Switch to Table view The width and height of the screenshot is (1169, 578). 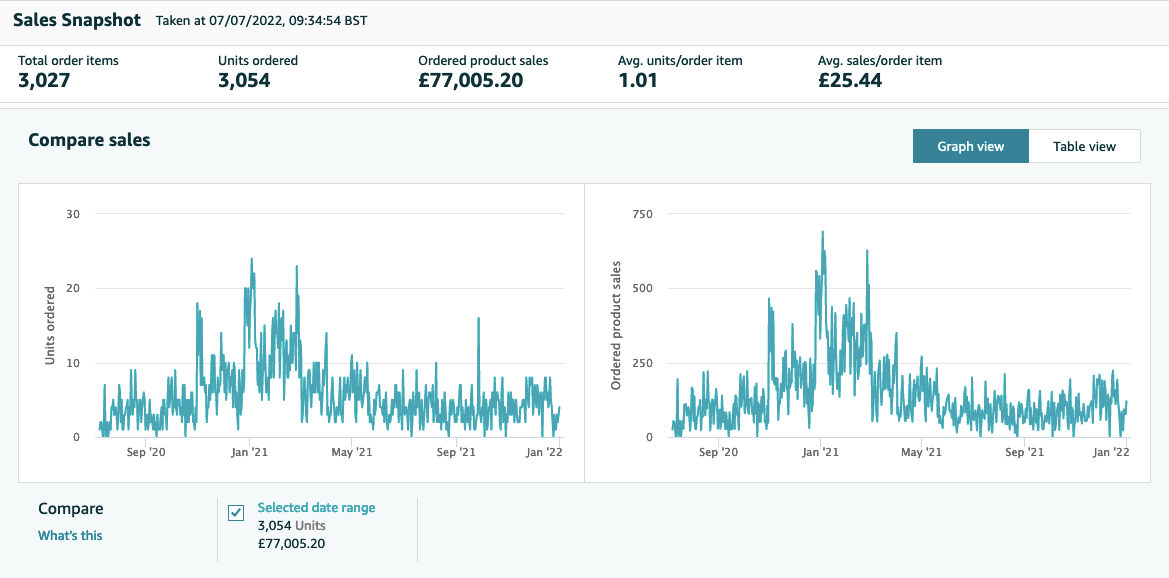coord(1084,146)
